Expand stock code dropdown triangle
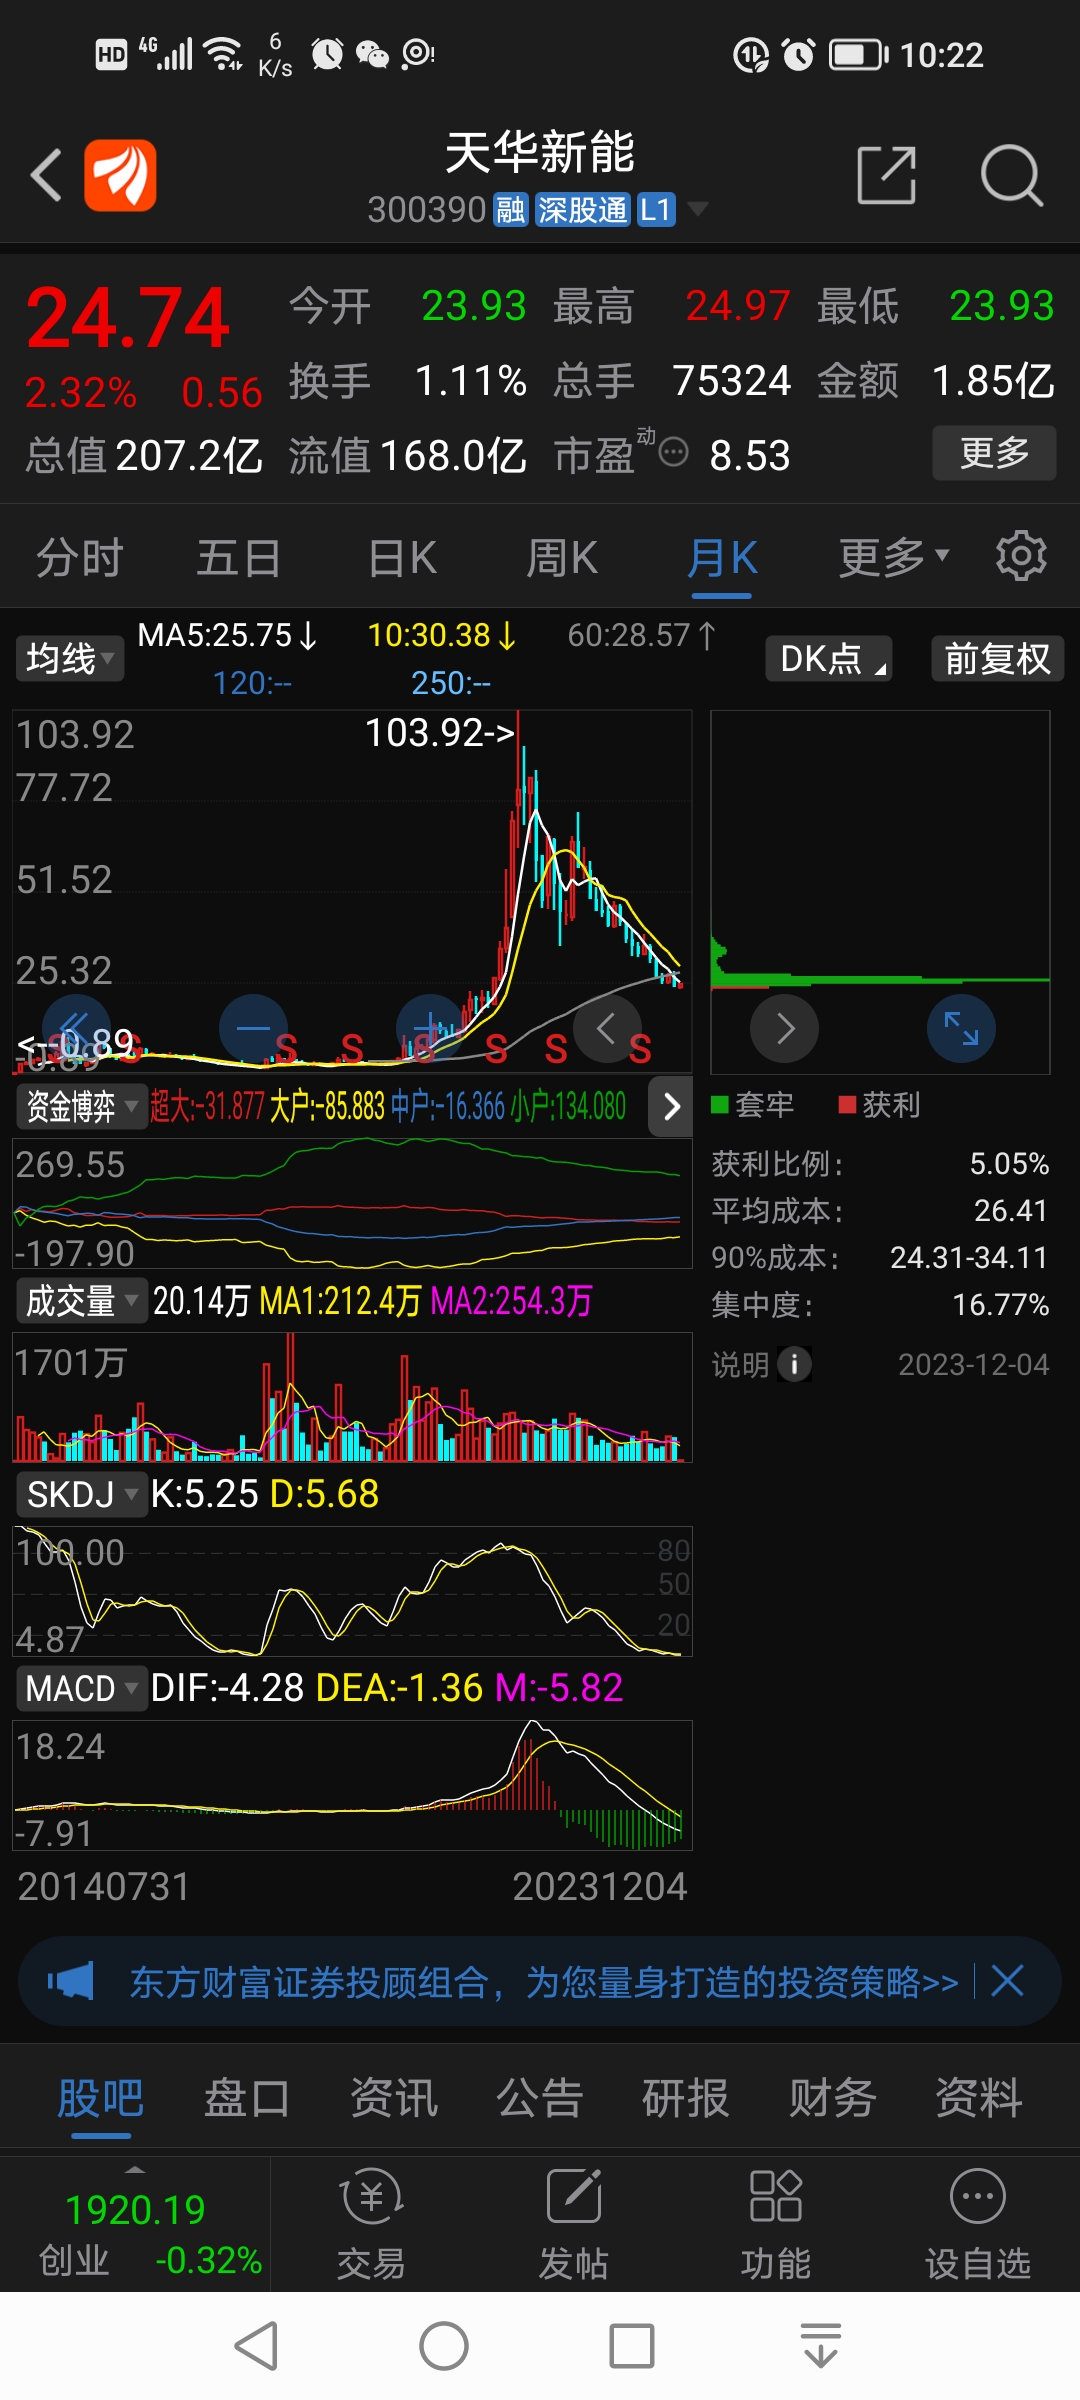This screenshot has width=1080, height=2400. coord(698,208)
